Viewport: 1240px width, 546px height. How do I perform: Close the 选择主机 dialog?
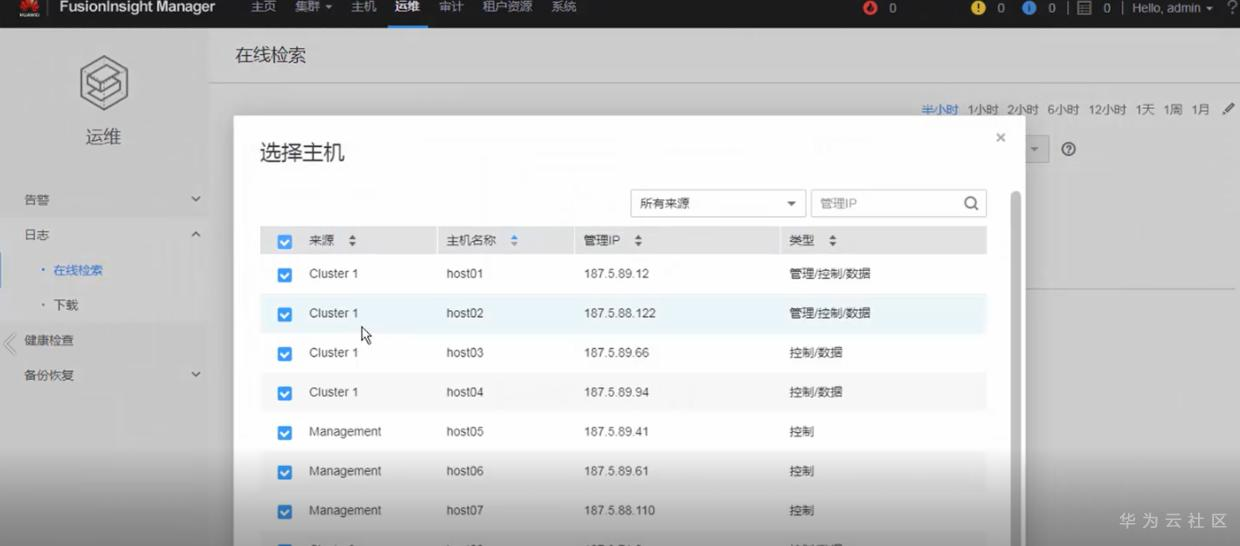(x=1000, y=138)
